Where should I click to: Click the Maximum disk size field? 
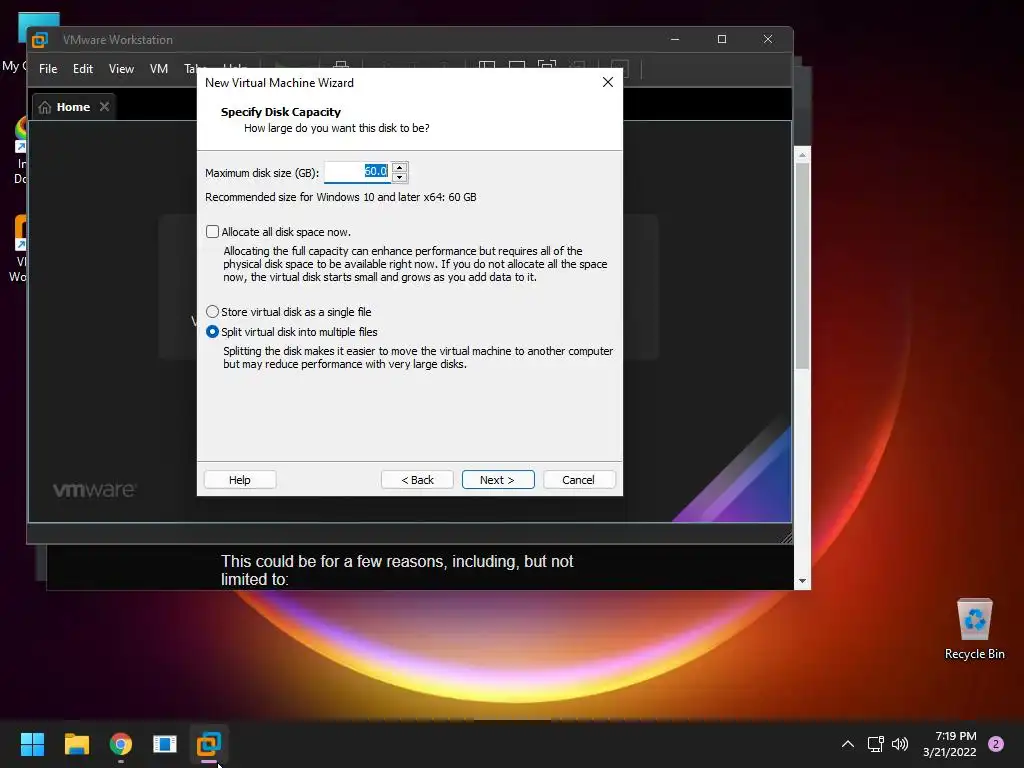tap(357, 172)
